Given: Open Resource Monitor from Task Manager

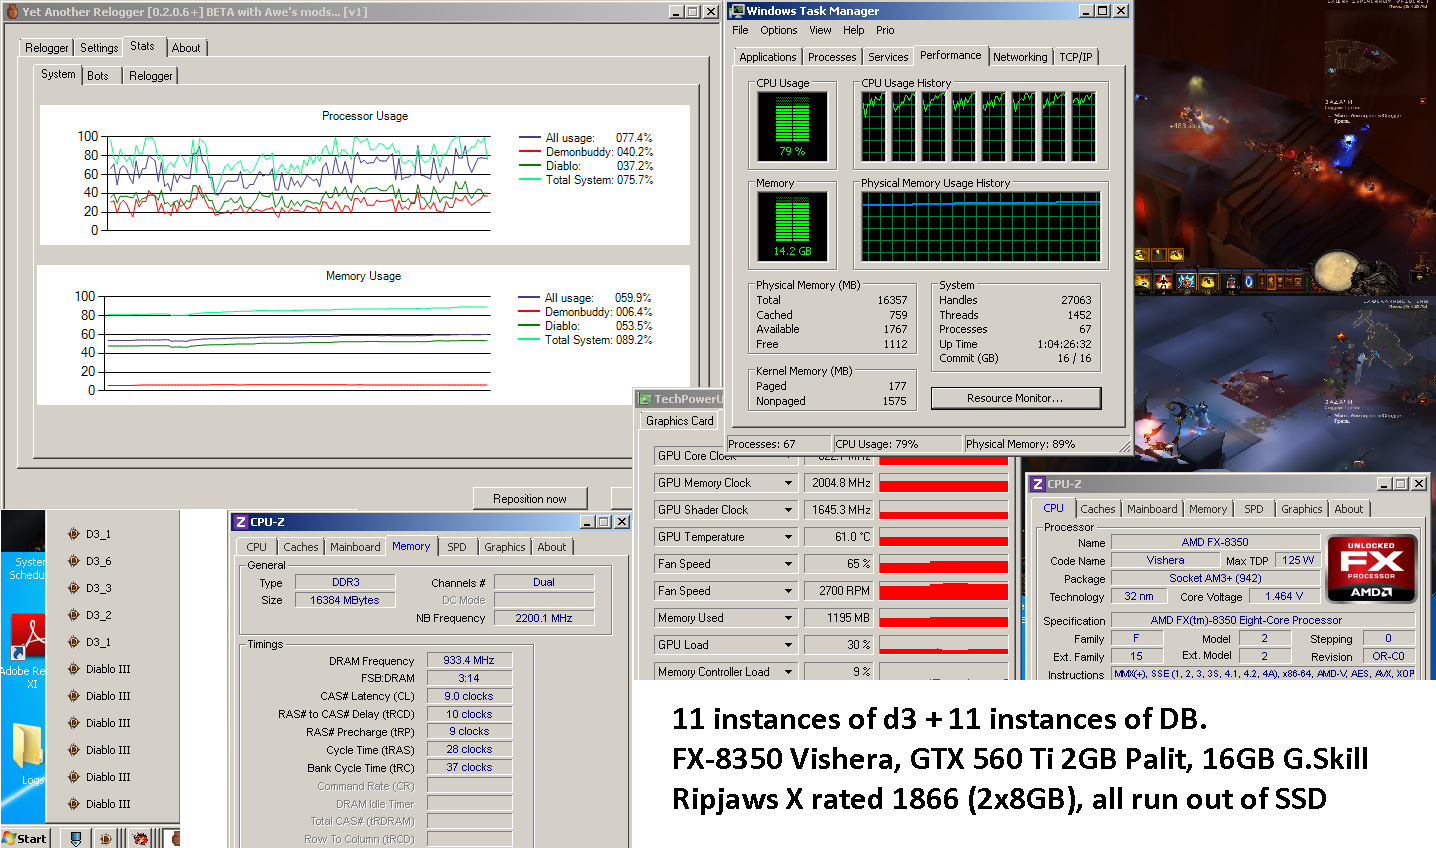Looking at the screenshot, I should (1015, 398).
